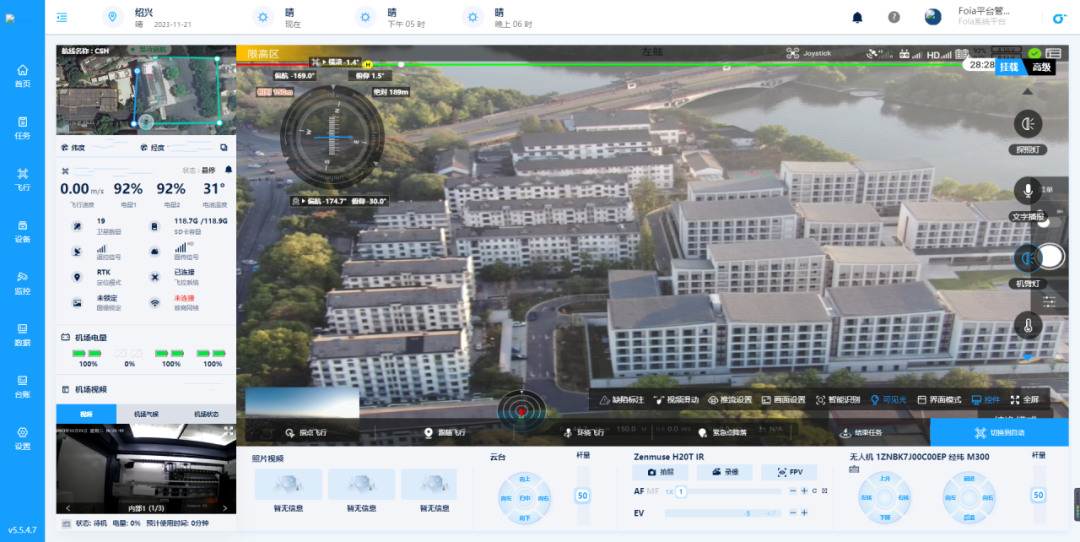Viewport: 1080px width, 542px height.
Task: Select the 高级 tab
Action: tap(1042, 66)
